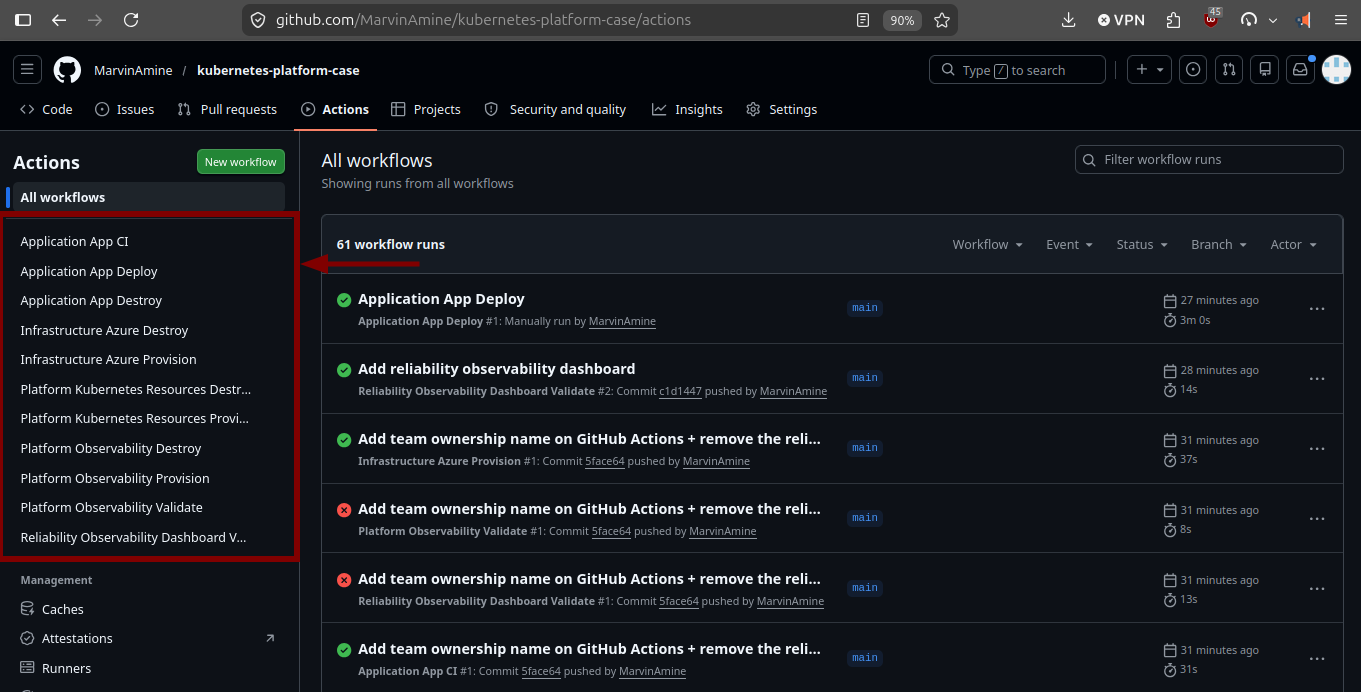
Task: Reload the current page
Action: click(x=131, y=20)
